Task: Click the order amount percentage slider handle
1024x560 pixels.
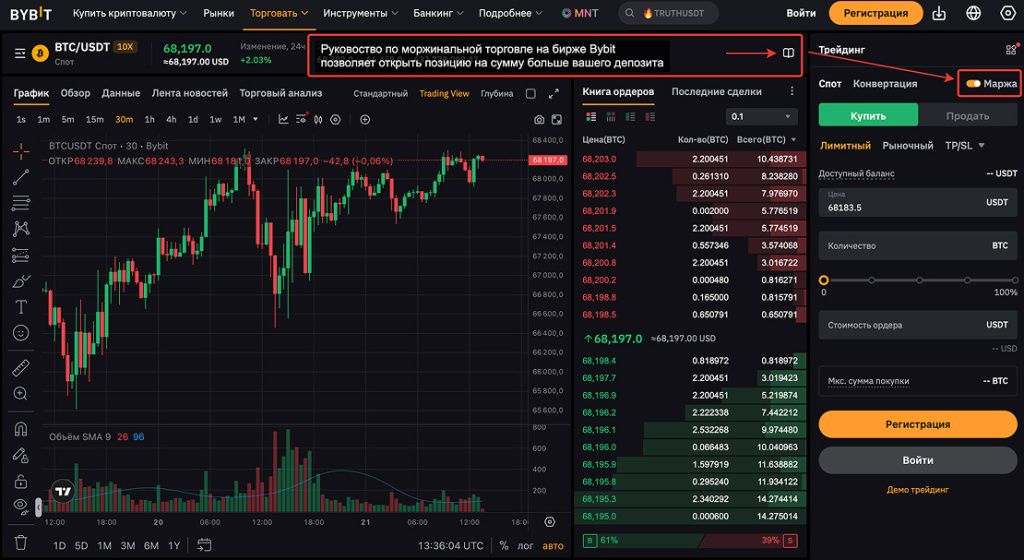Action: [824, 280]
